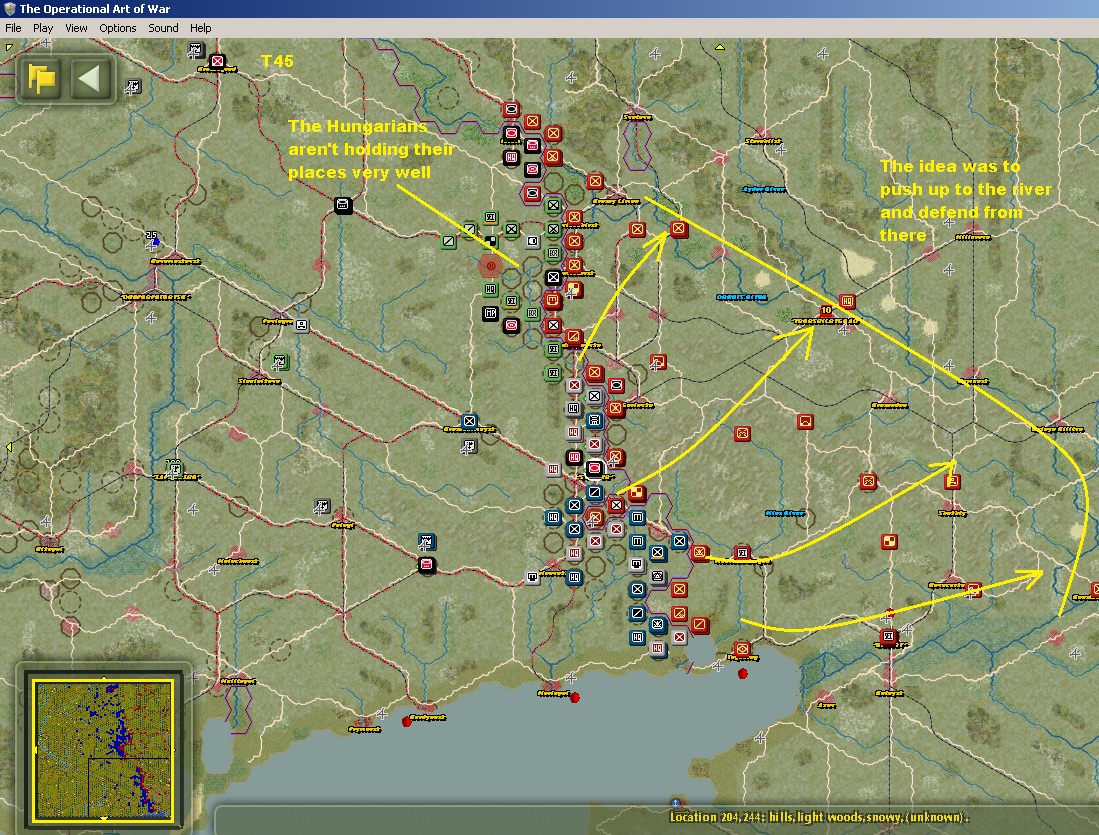Click the small blue dot near 25 marker
The image size is (1099, 835).
click(x=156, y=242)
